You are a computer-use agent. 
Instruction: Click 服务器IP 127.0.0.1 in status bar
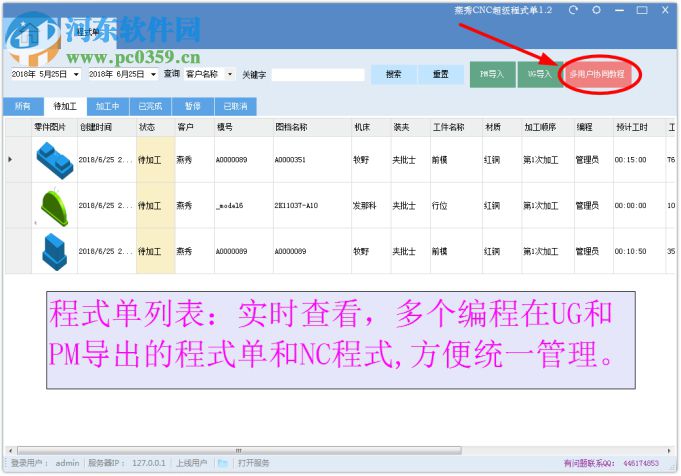click(127, 463)
